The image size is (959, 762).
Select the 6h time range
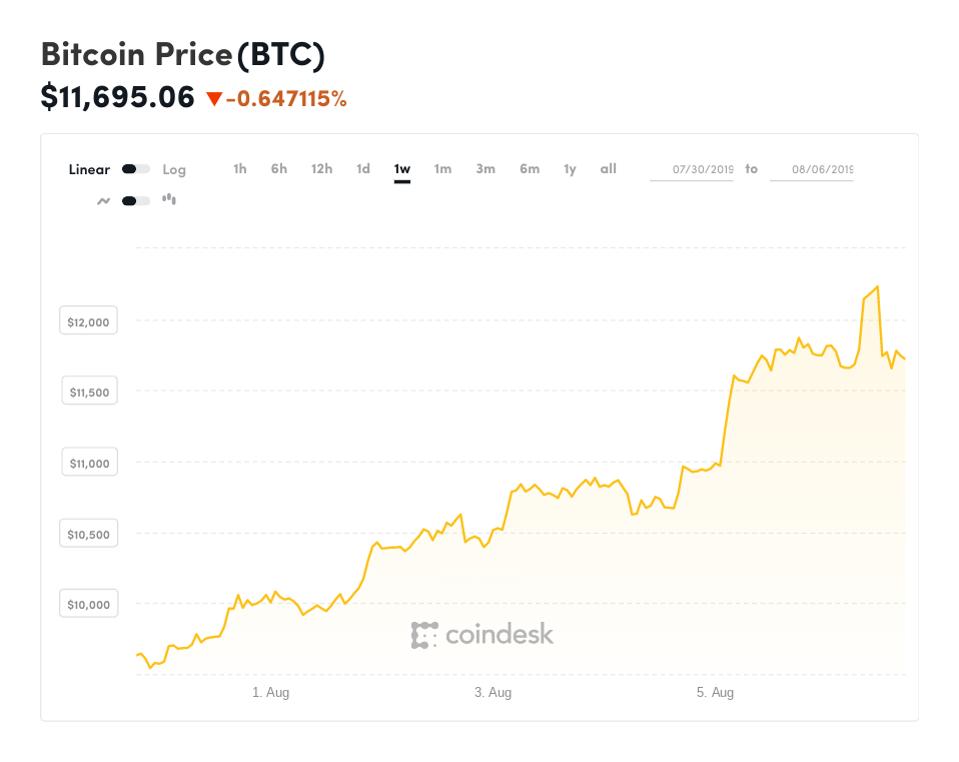[279, 169]
